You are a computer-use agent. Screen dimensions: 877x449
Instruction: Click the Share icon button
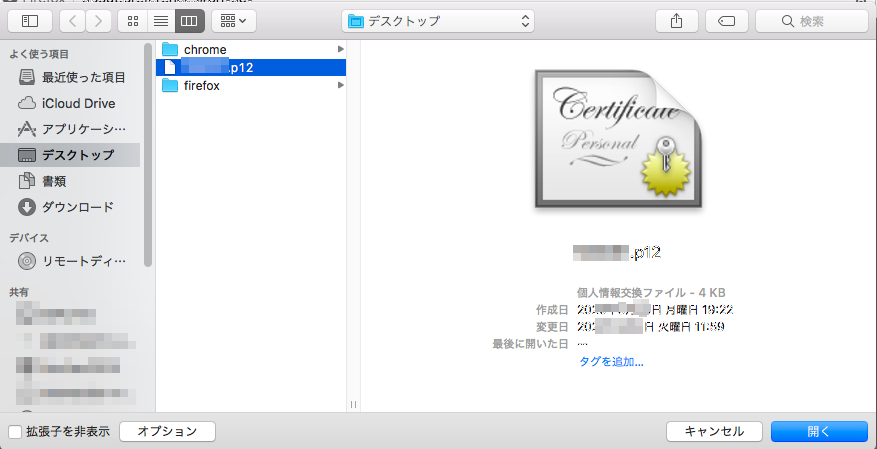[x=675, y=20]
